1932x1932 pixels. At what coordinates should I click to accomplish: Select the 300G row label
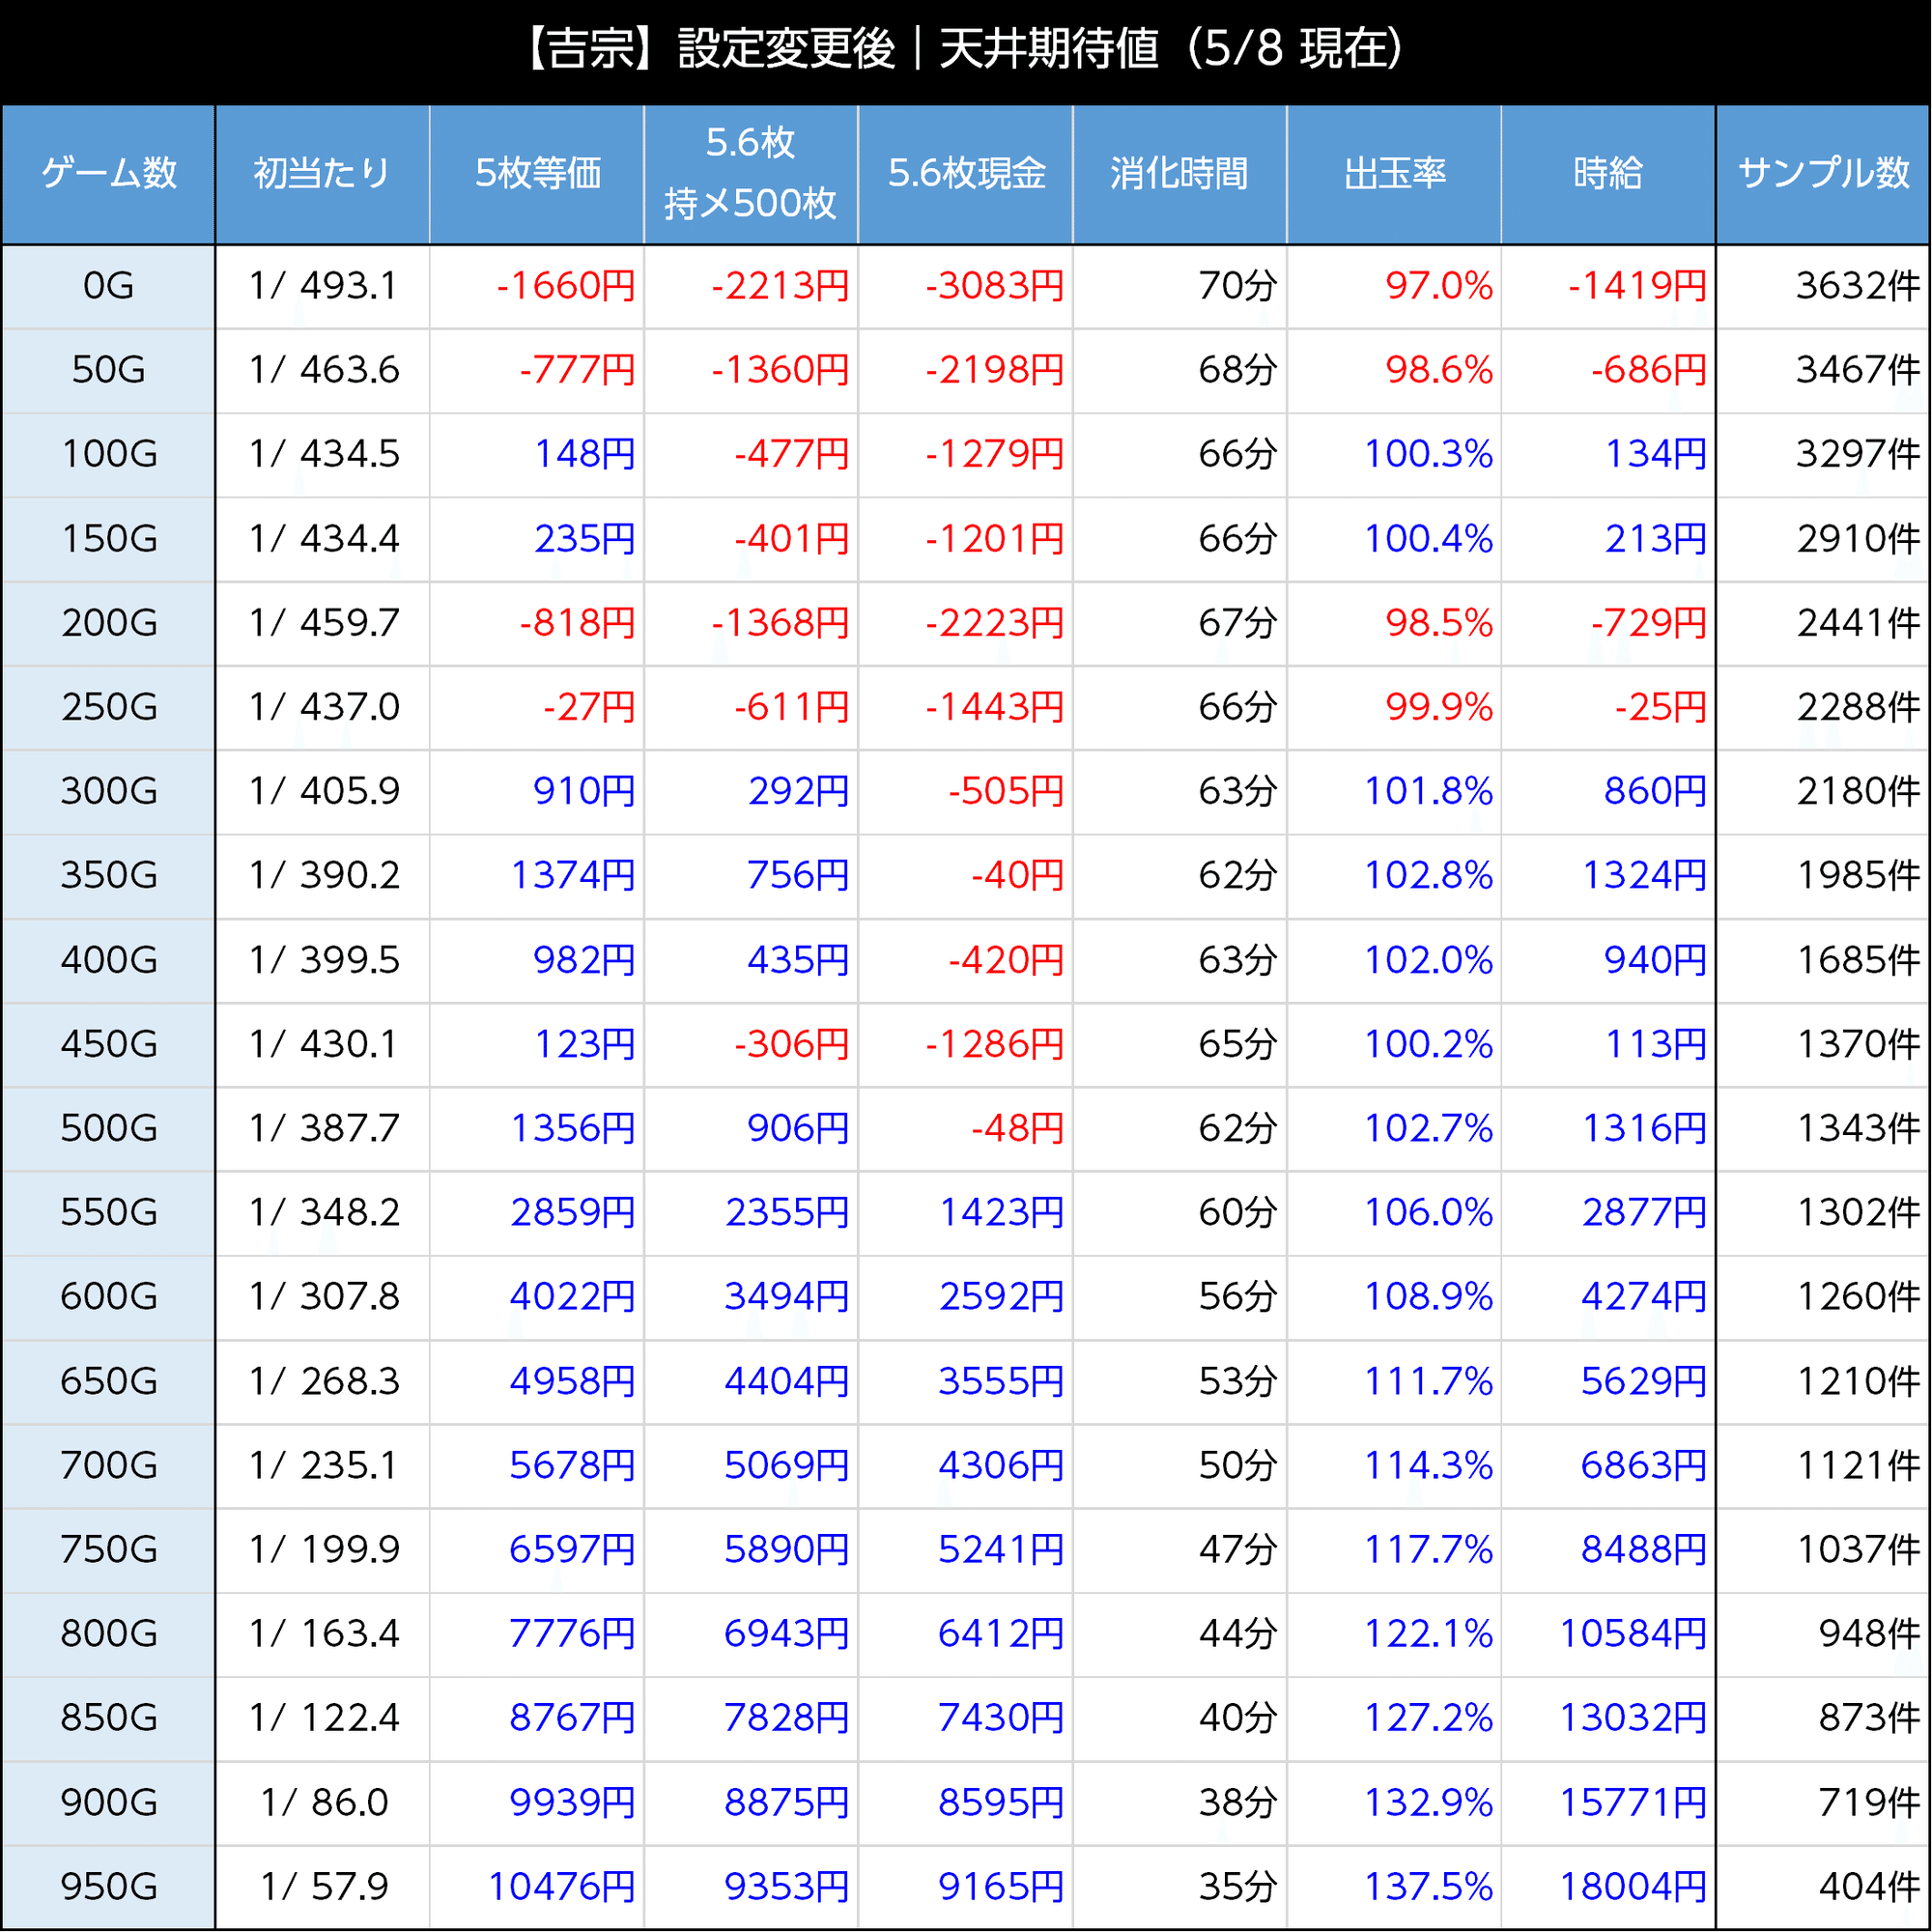click(108, 792)
